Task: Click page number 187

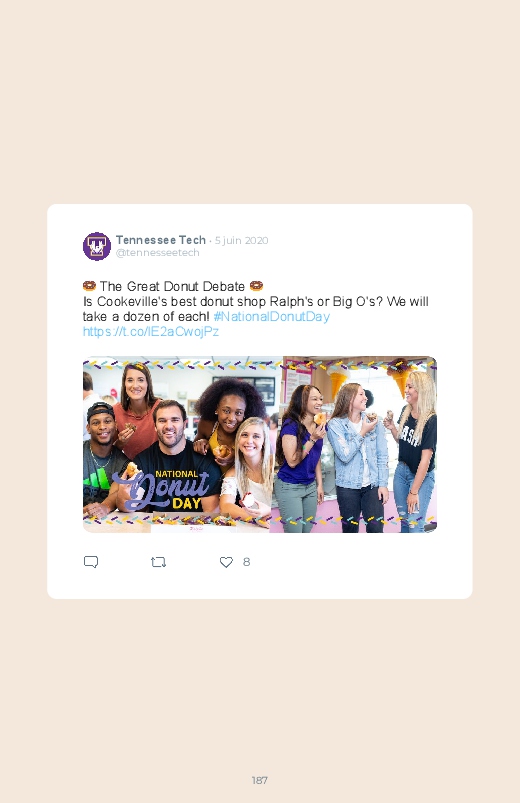Action: (260, 780)
